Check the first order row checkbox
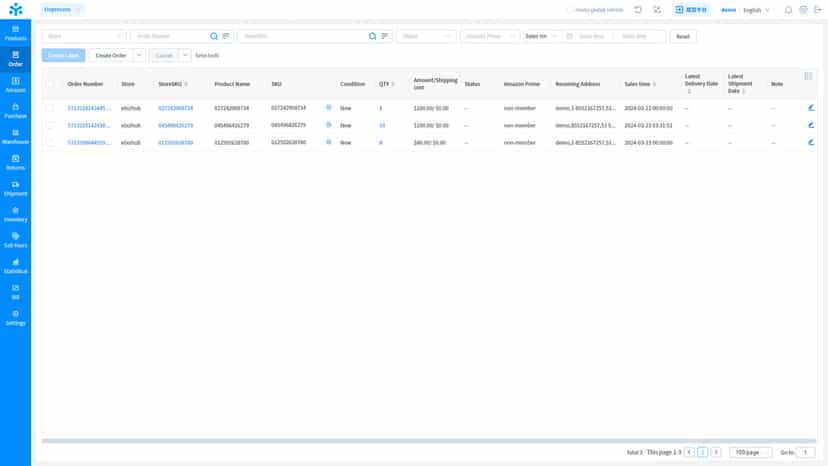This screenshot has width=828, height=466. tap(50, 108)
